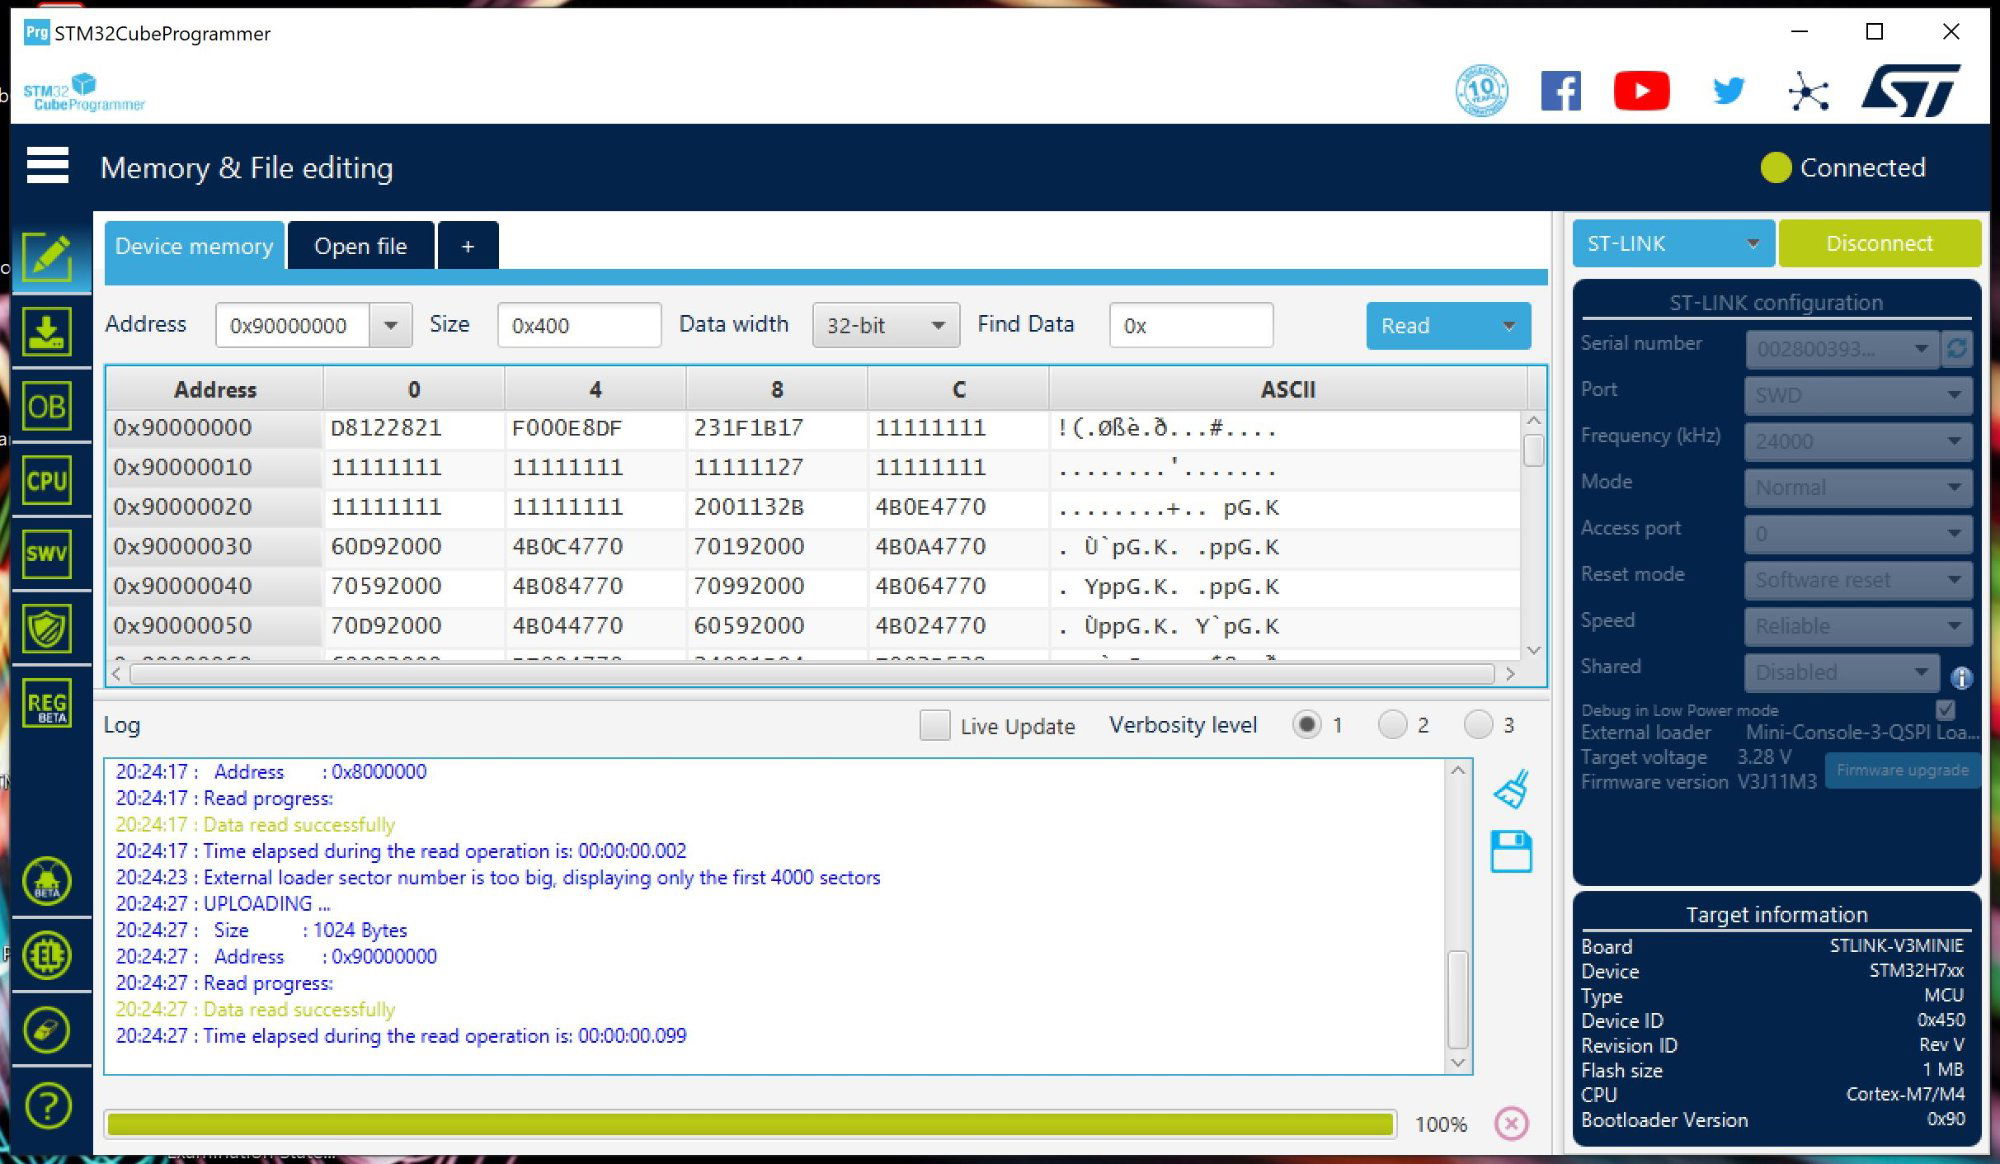Open the Mode Normal dropdown
The height and width of the screenshot is (1164, 2000).
tap(1858, 487)
